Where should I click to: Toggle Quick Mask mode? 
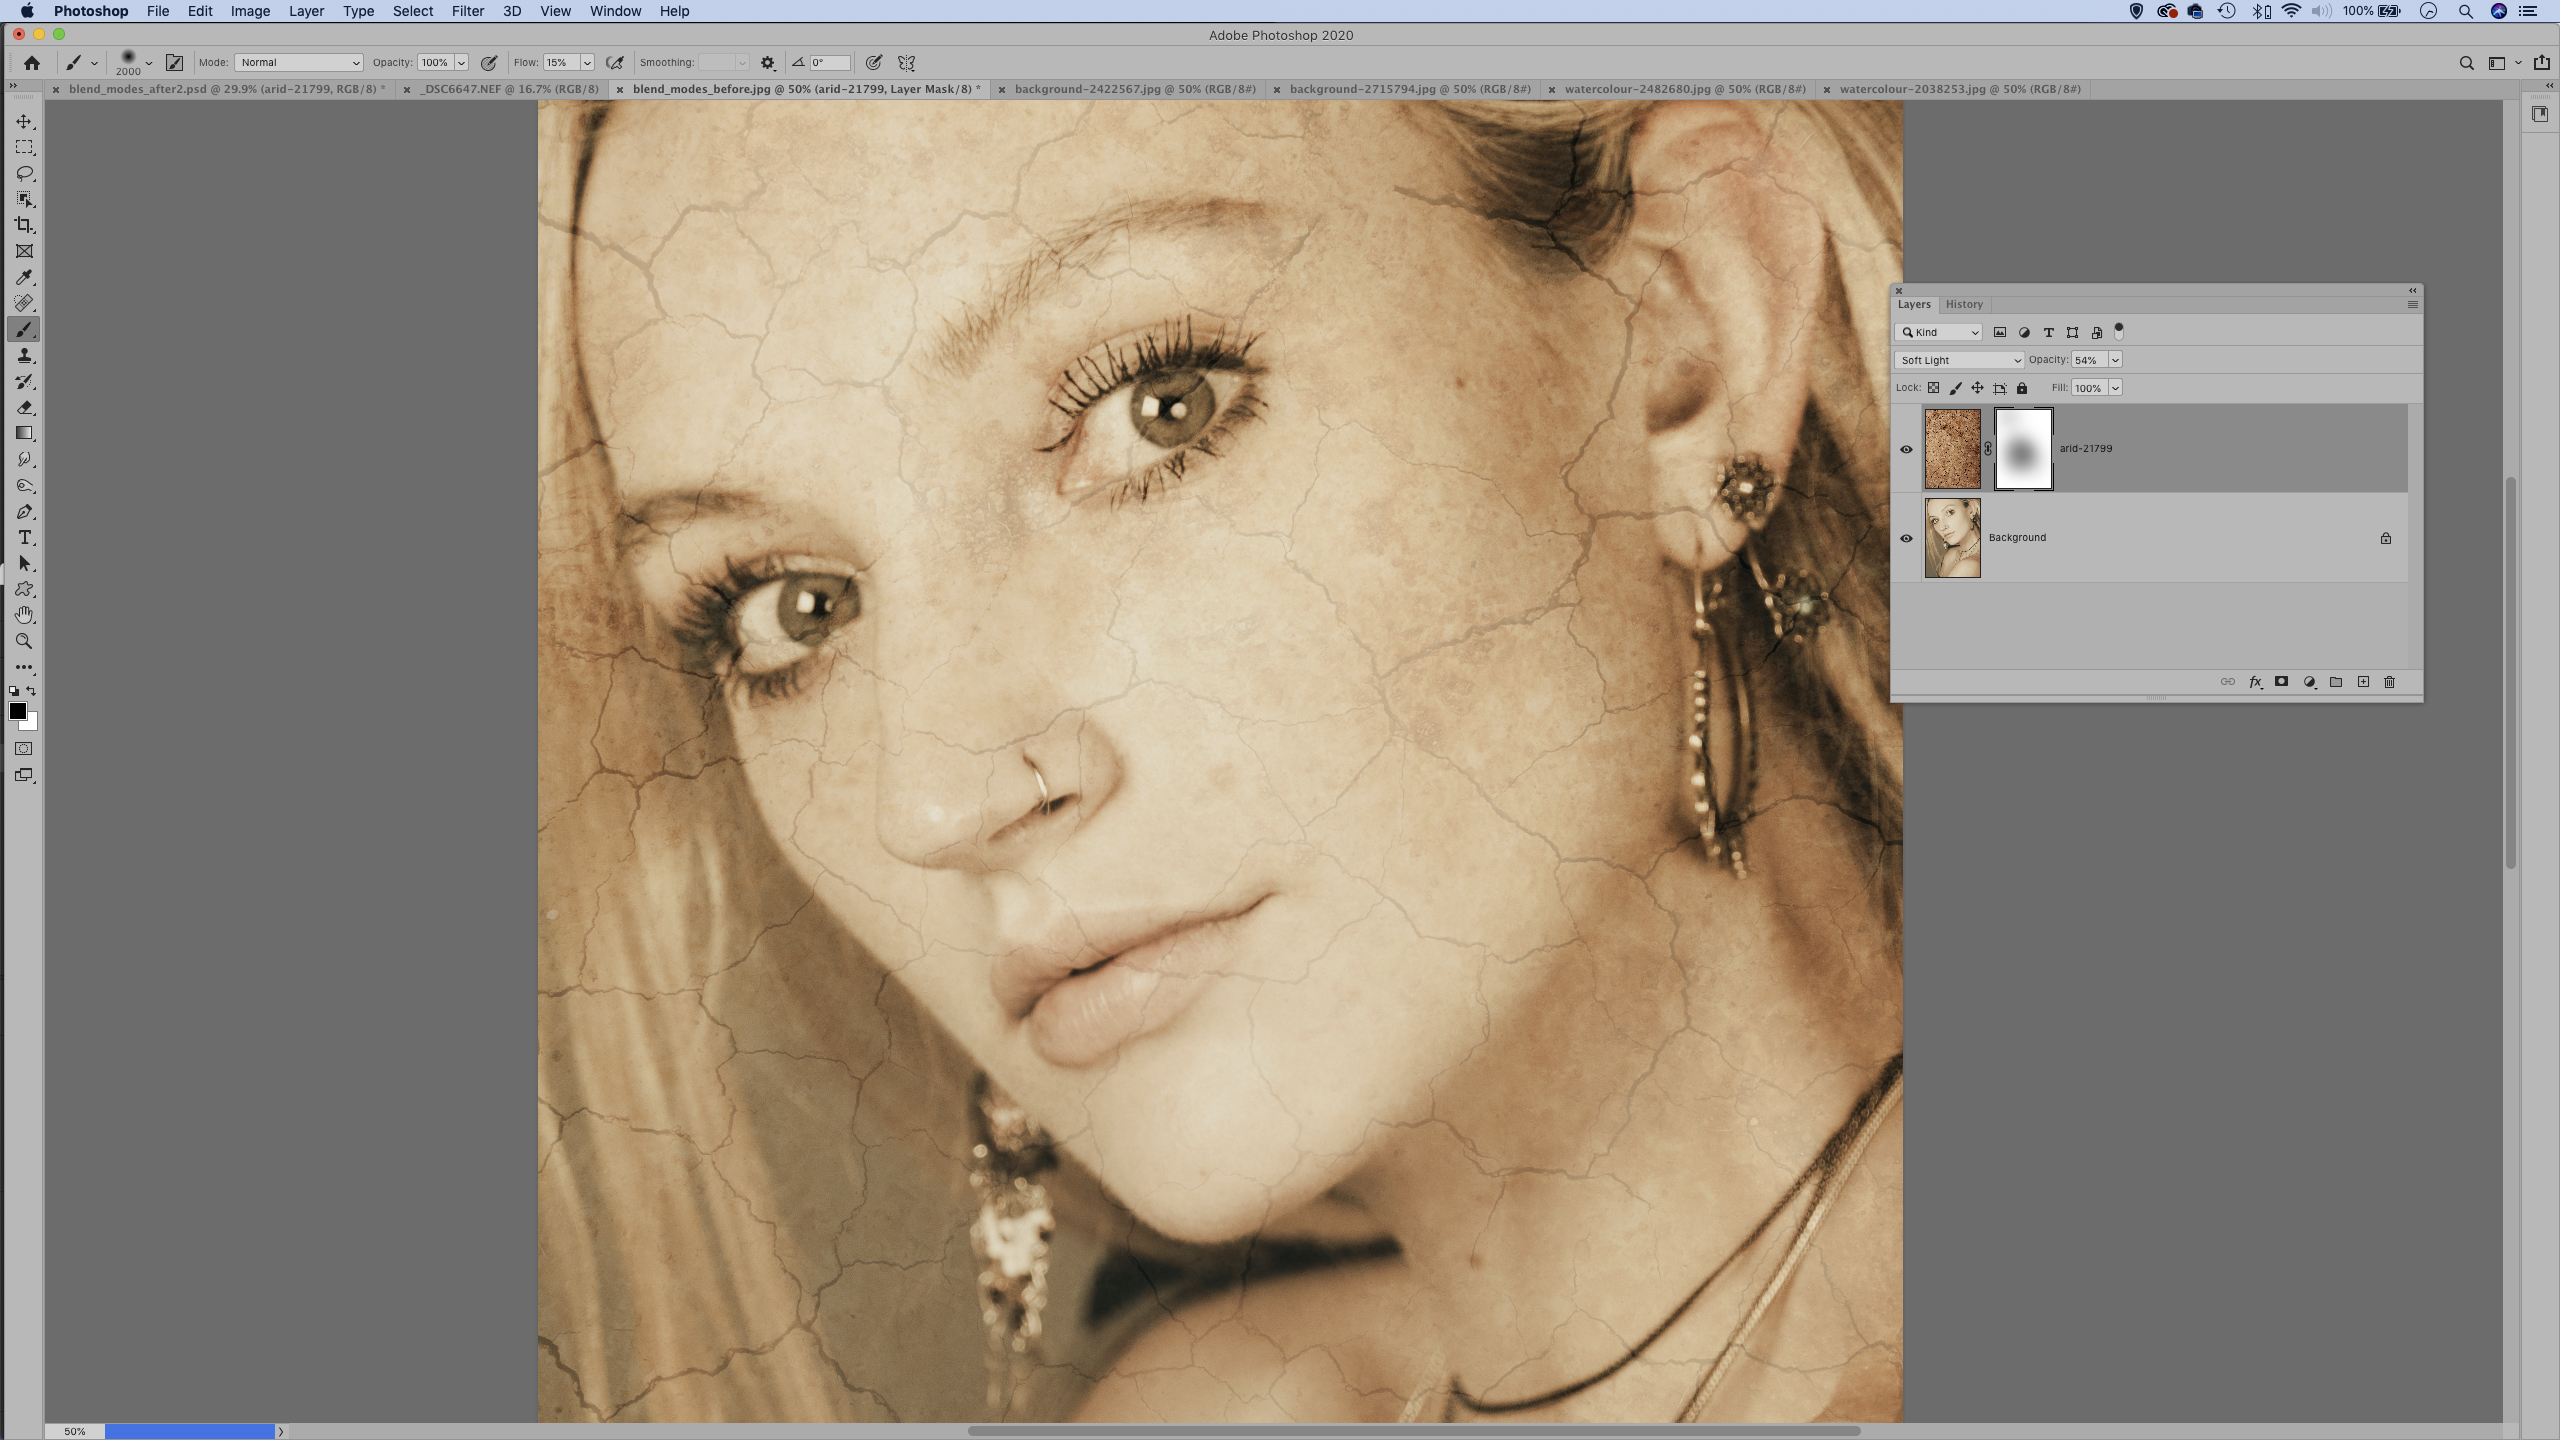[24, 748]
